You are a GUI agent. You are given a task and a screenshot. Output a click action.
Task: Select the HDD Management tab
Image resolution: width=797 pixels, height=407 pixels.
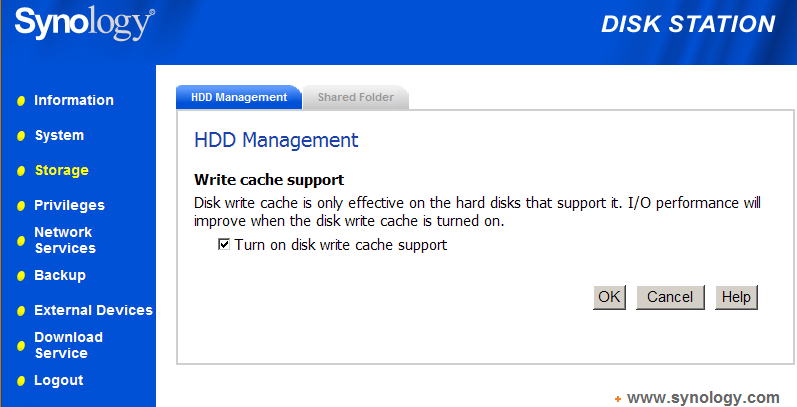click(x=239, y=97)
